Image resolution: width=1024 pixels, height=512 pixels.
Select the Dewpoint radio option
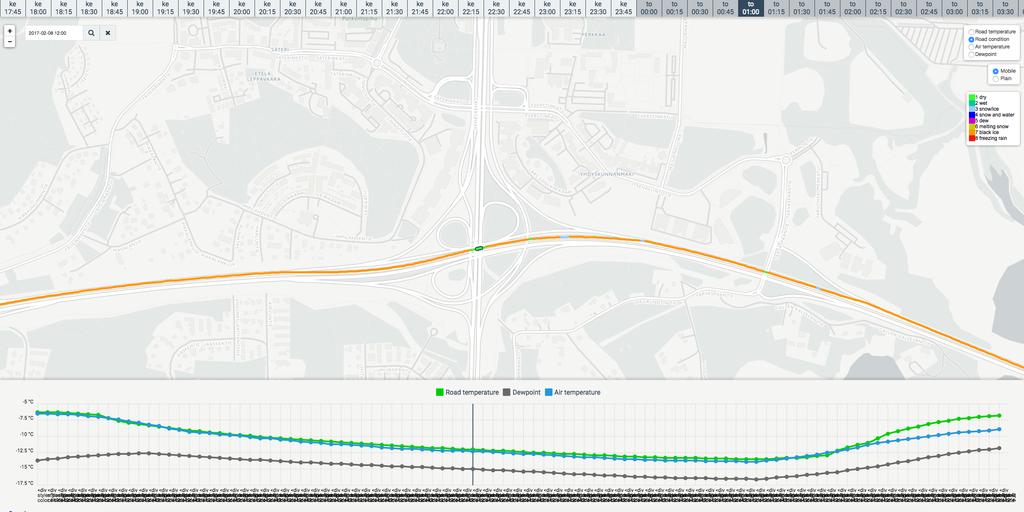click(971, 54)
